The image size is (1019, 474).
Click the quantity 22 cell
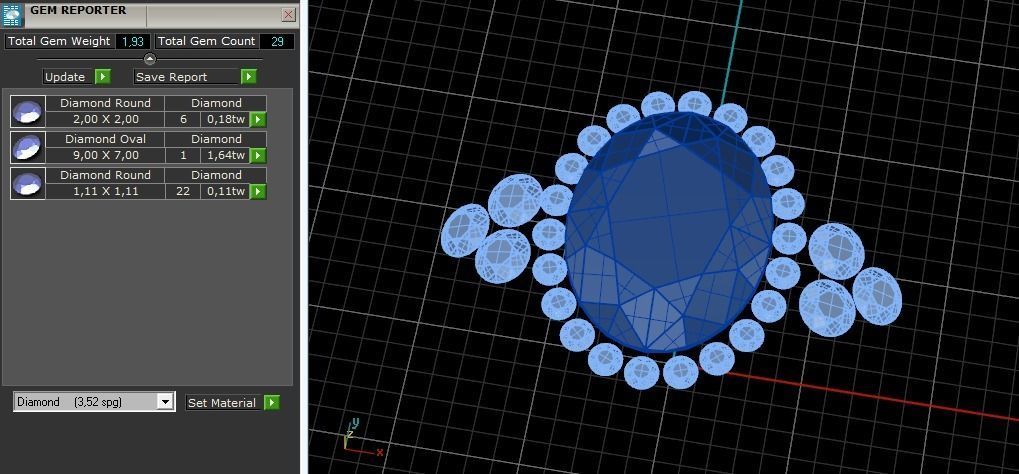coord(183,191)
